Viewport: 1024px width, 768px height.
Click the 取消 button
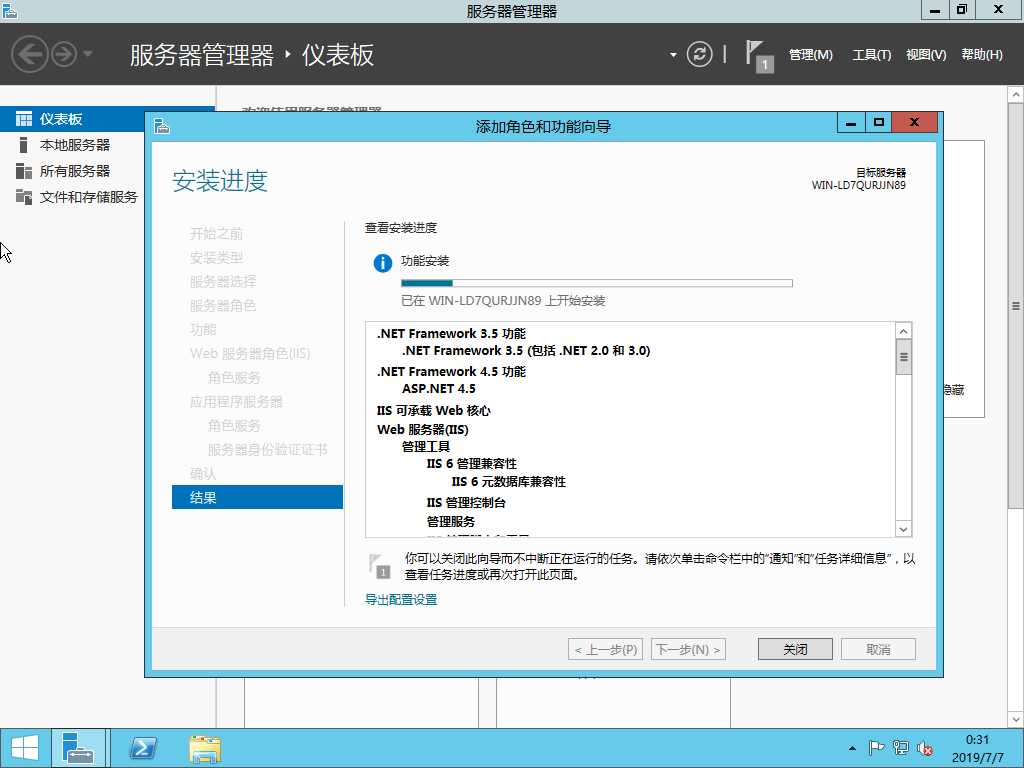click(x=878, y=649)
